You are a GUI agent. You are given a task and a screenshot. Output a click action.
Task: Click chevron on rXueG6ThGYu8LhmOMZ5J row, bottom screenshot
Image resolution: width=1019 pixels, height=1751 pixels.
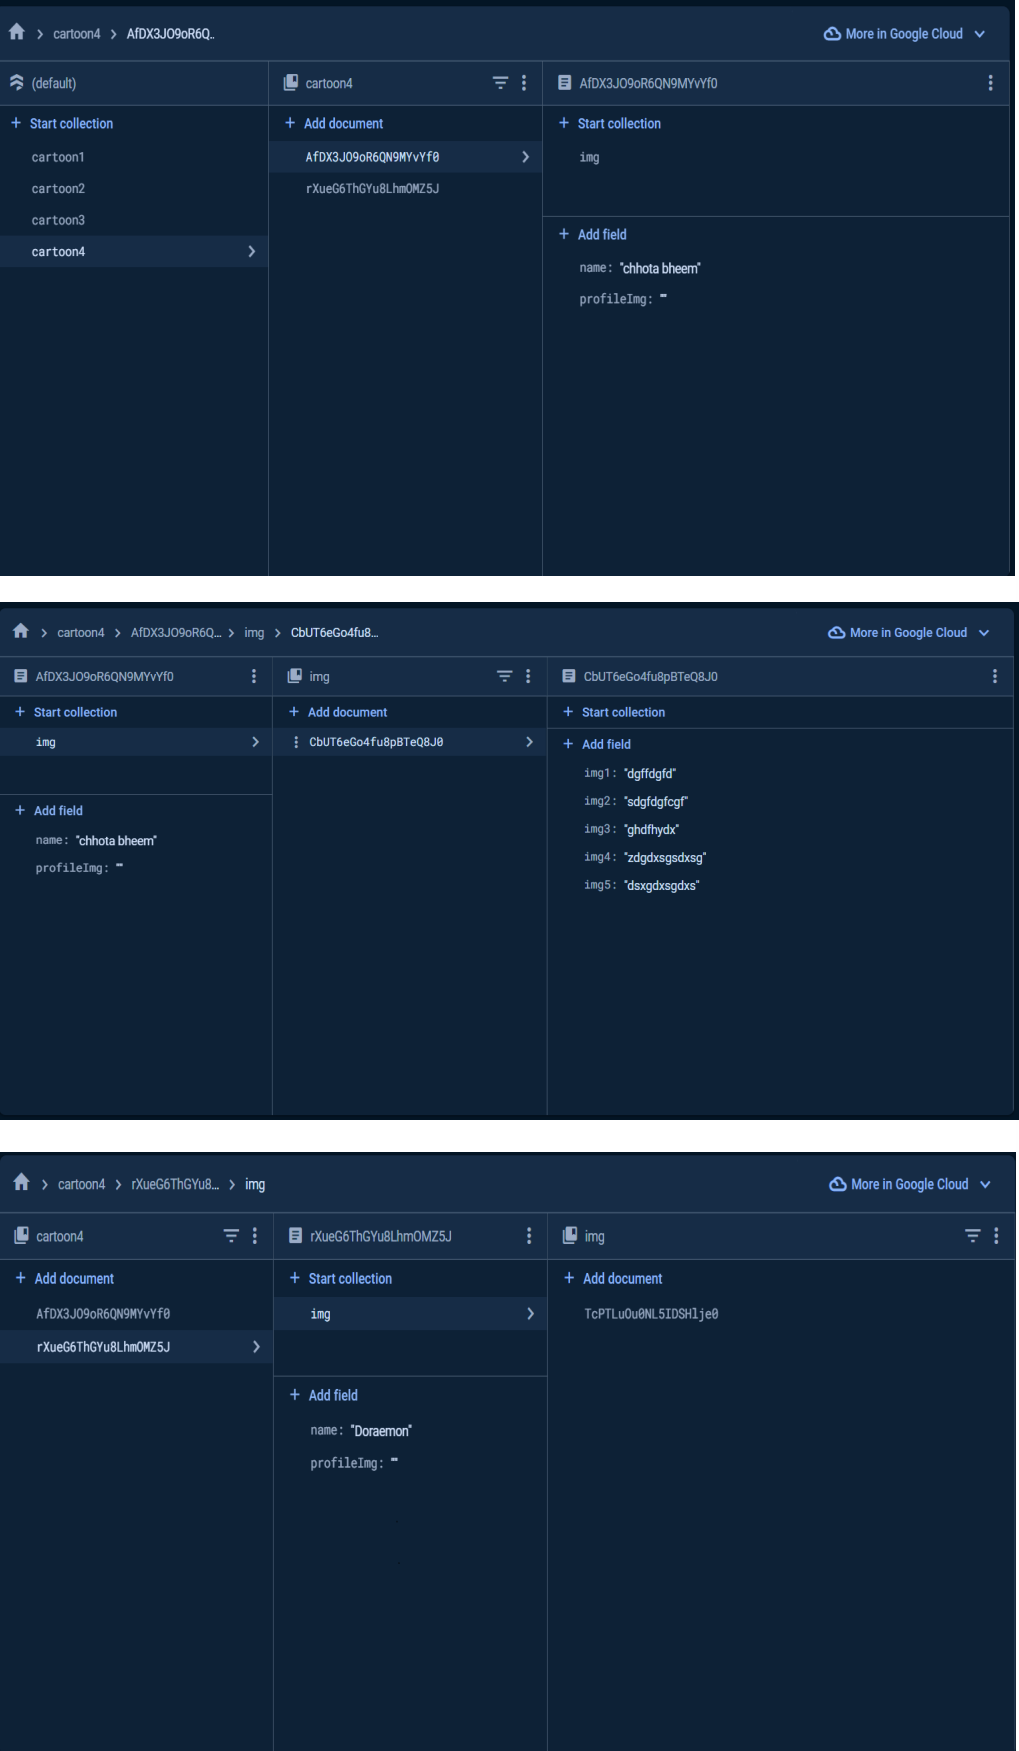[x=257, y=1347]
